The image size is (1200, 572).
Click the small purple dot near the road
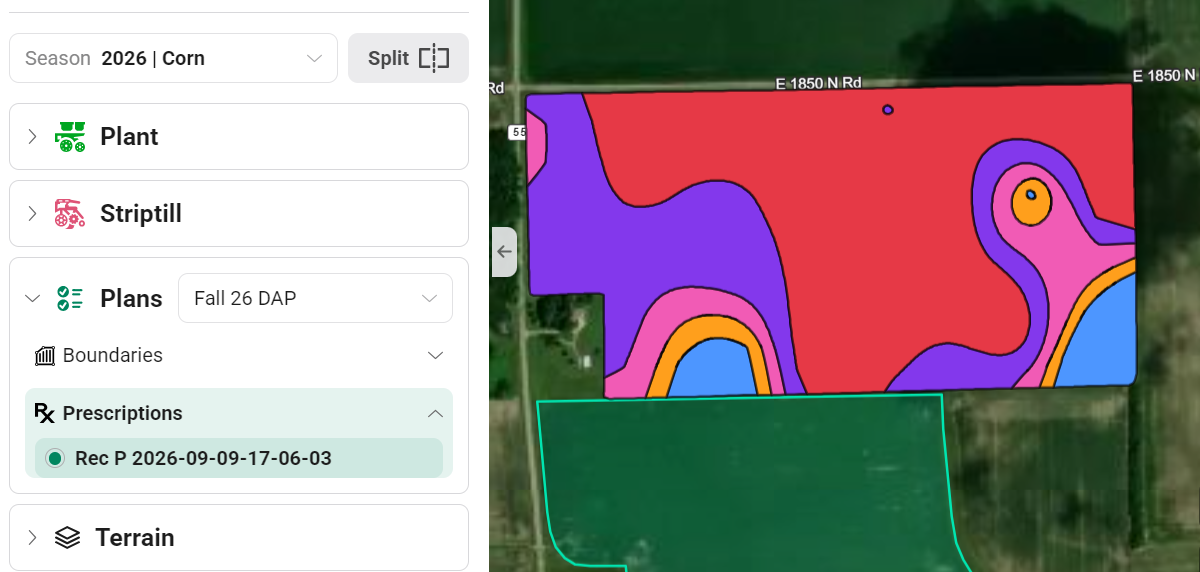coord(887,110)
